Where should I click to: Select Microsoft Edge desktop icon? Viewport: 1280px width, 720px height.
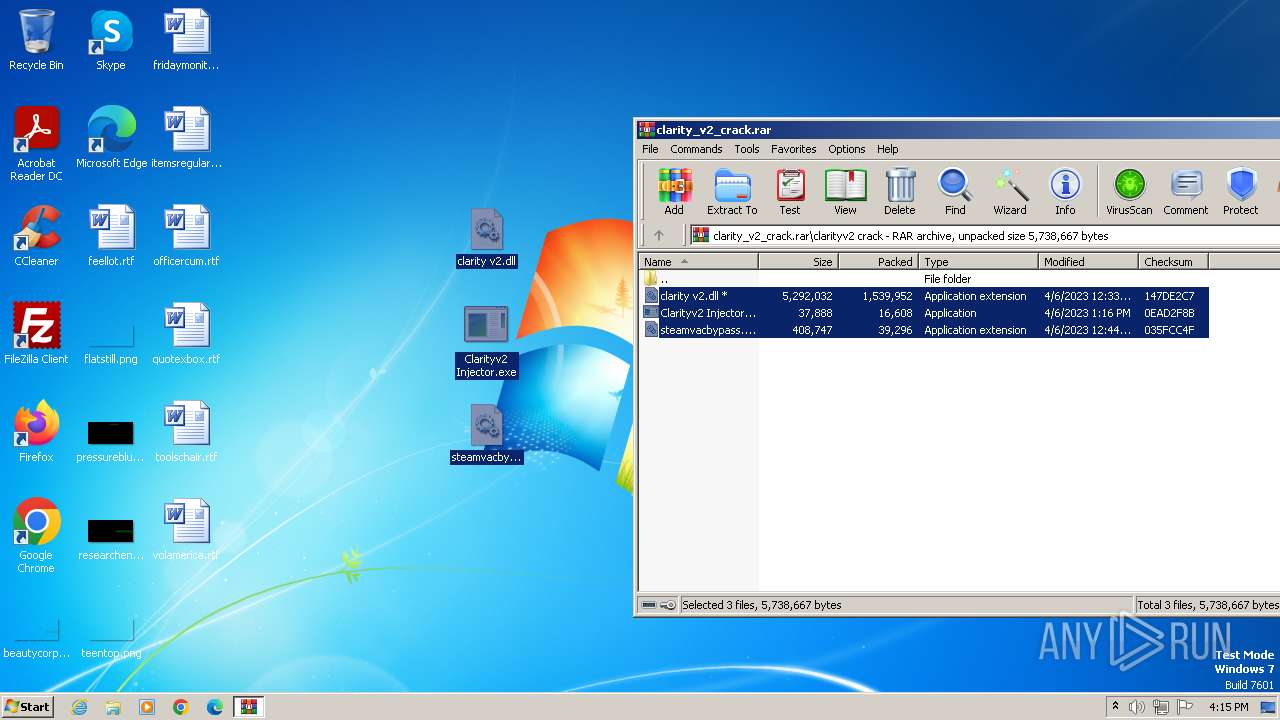point(111,138)
